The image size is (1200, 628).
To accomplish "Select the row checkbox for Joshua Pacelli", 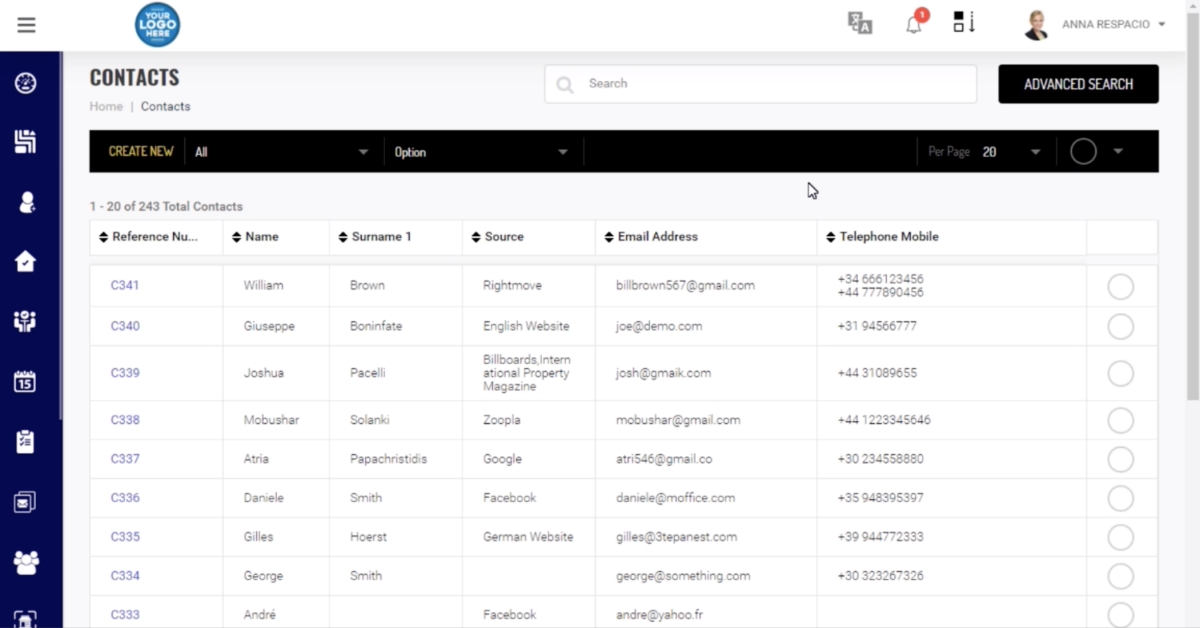I will (1121, 373).
